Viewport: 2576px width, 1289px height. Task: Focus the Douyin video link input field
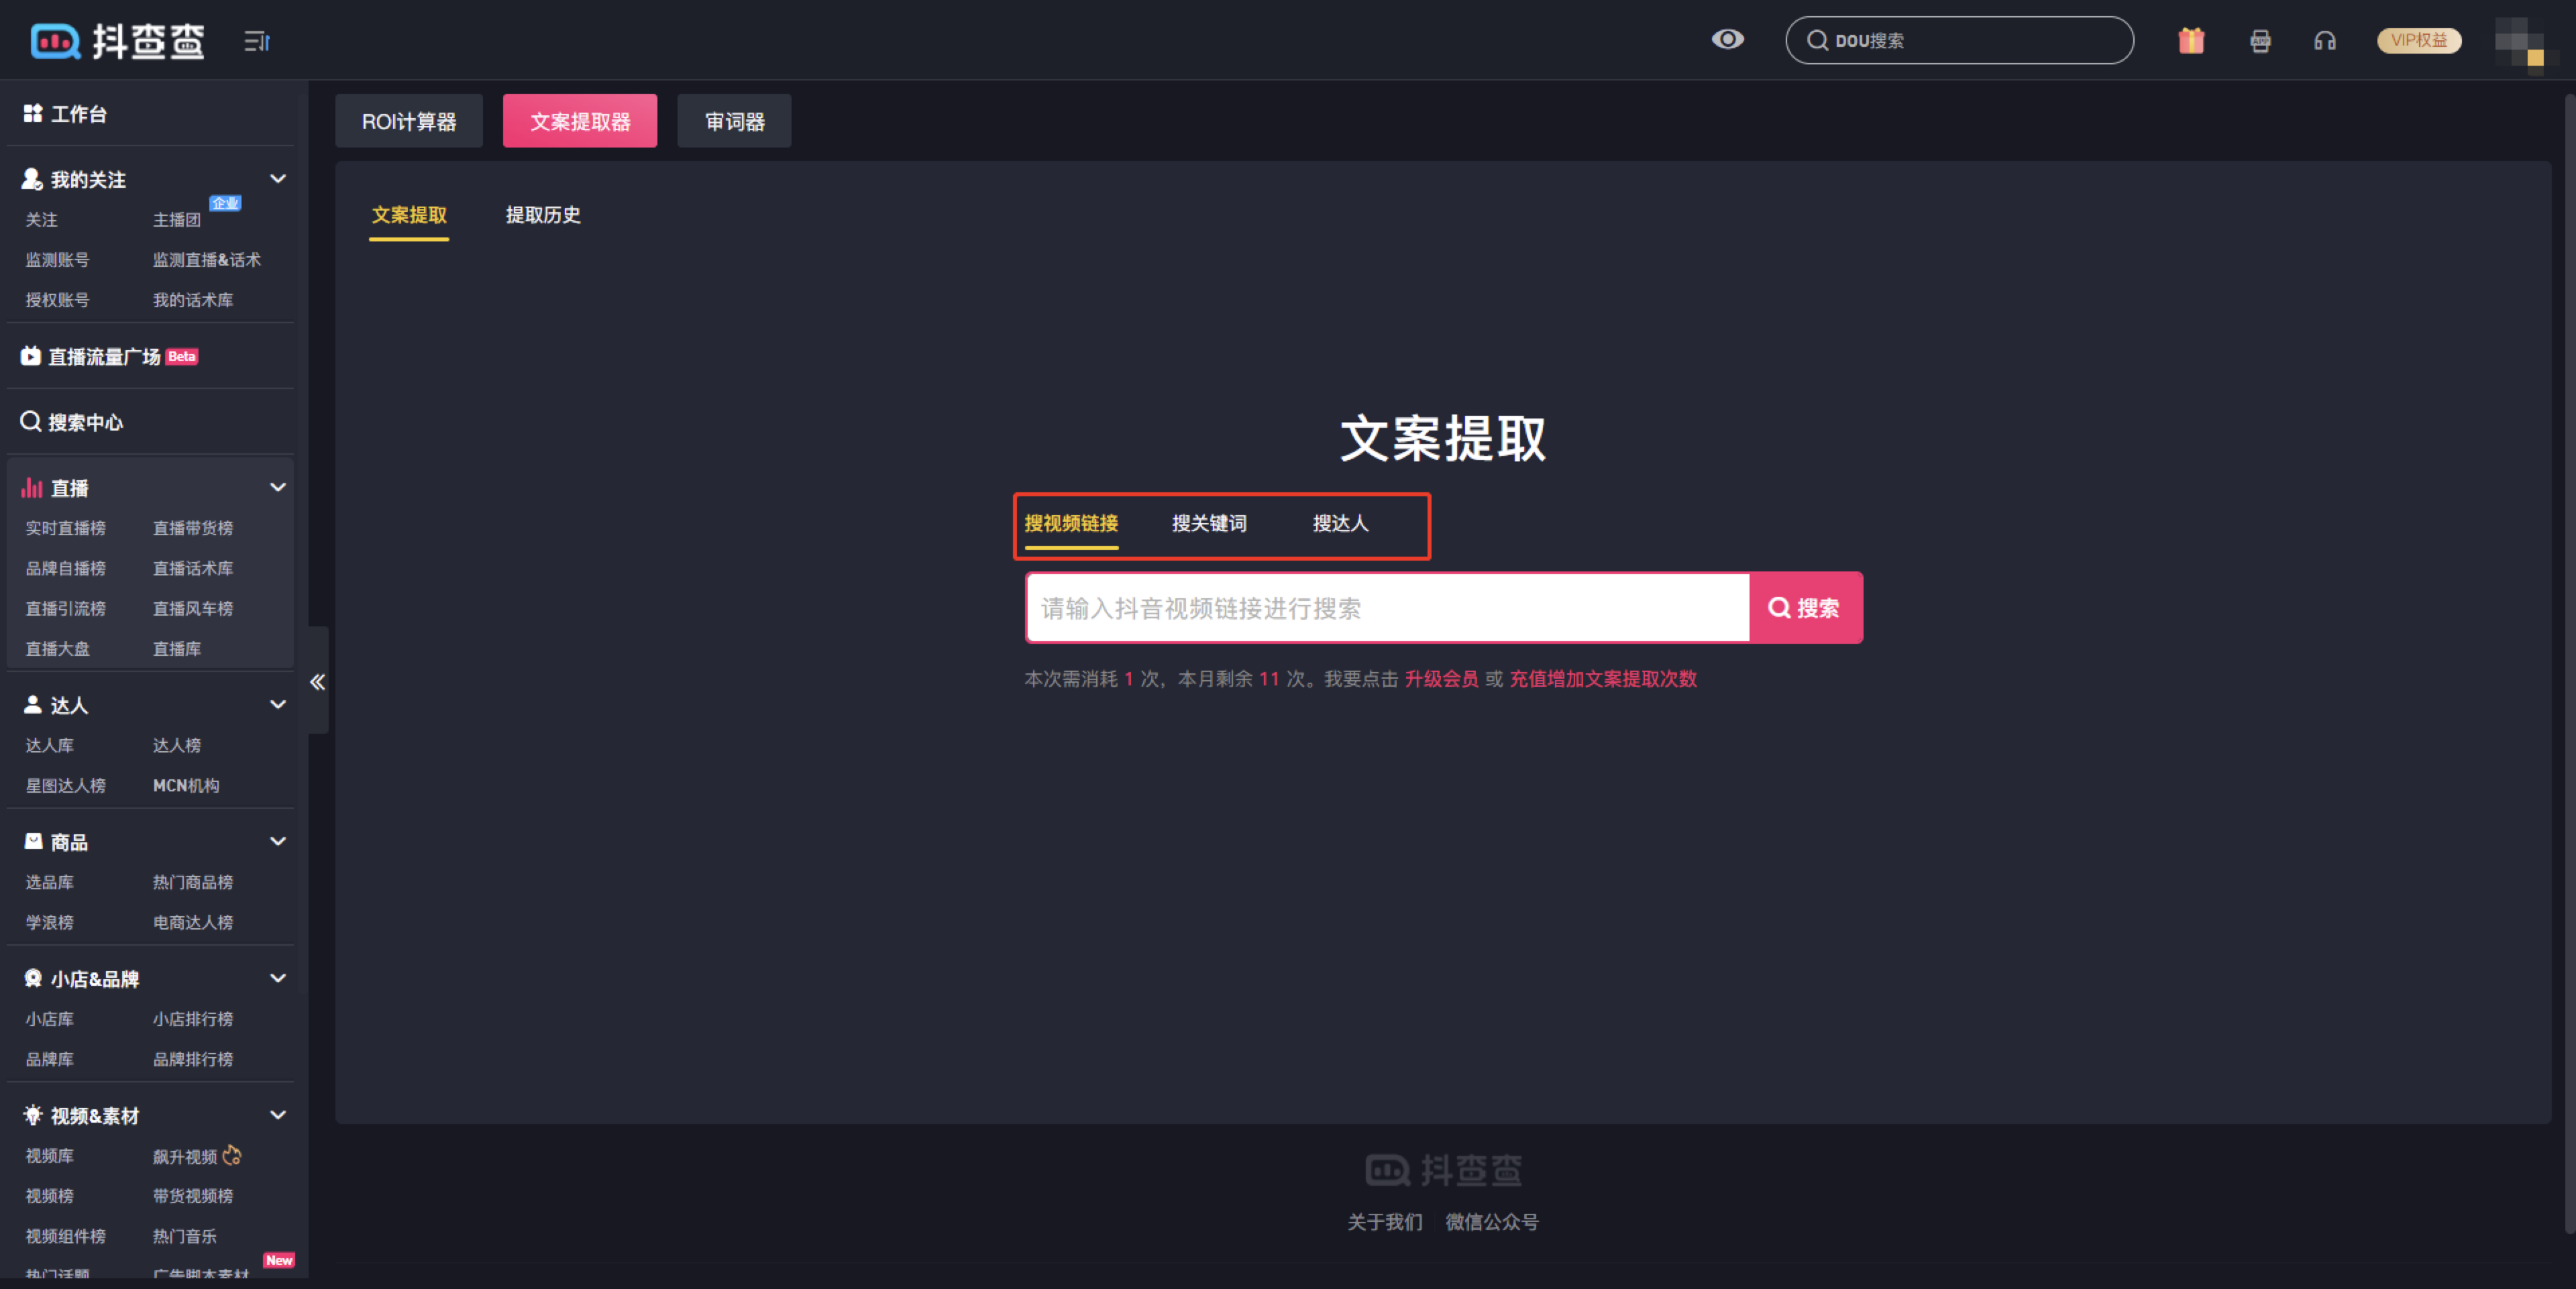tap(1386, 608)
